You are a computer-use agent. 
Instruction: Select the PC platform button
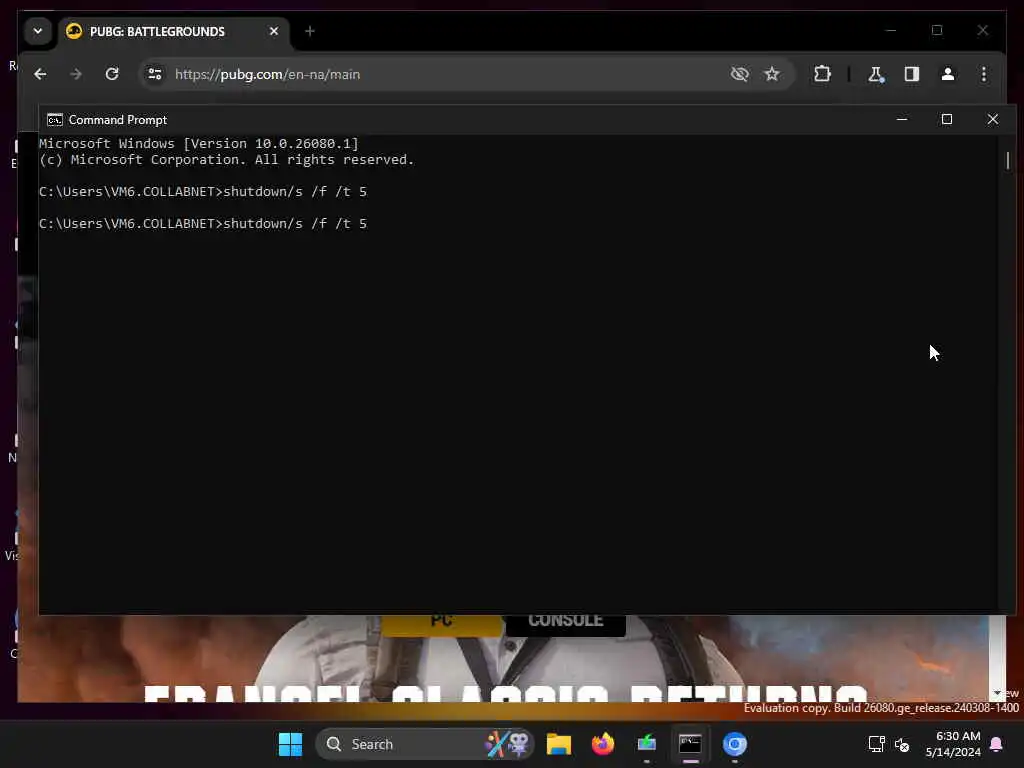point(441,622)
